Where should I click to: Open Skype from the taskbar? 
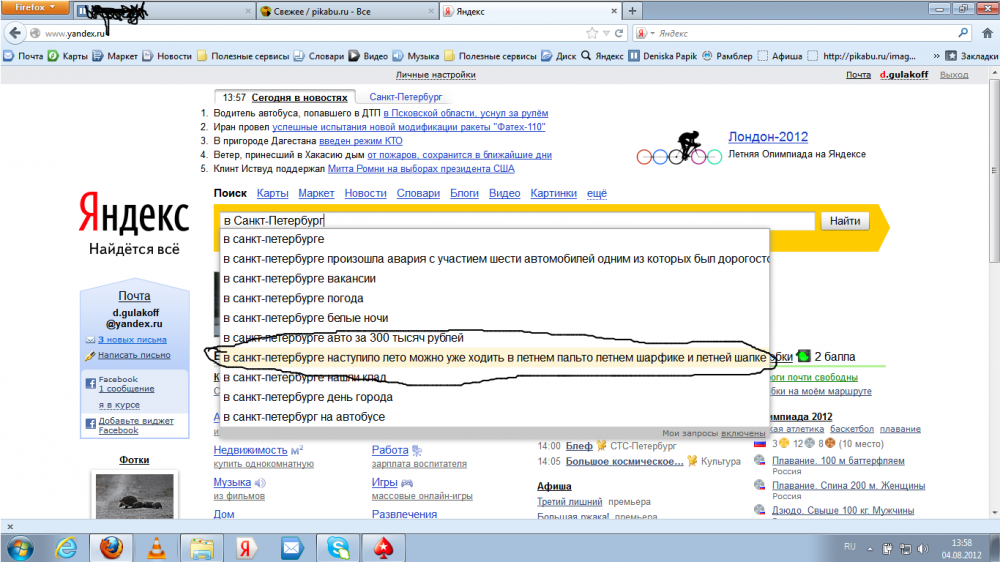click(x=338, y=548)
